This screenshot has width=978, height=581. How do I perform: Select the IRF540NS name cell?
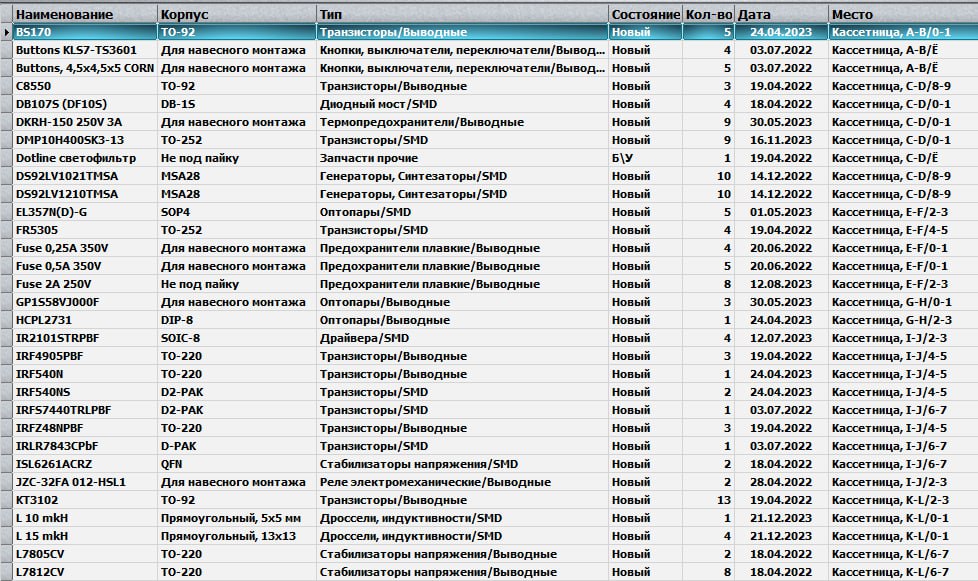click(85, 393)
